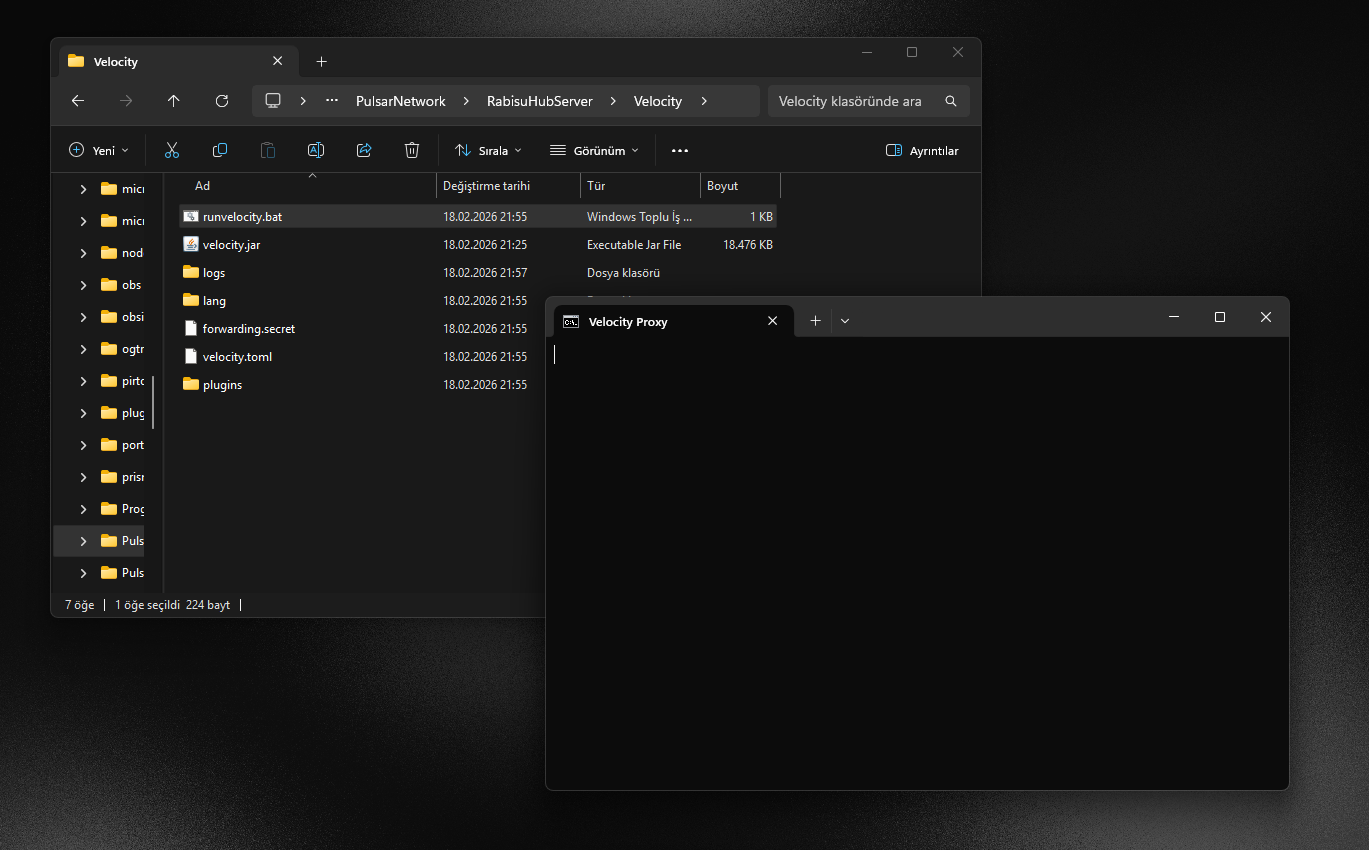The image size is (1369, 850).
Task: Select the velocity.toml file
Action: (x=237, y=357)
